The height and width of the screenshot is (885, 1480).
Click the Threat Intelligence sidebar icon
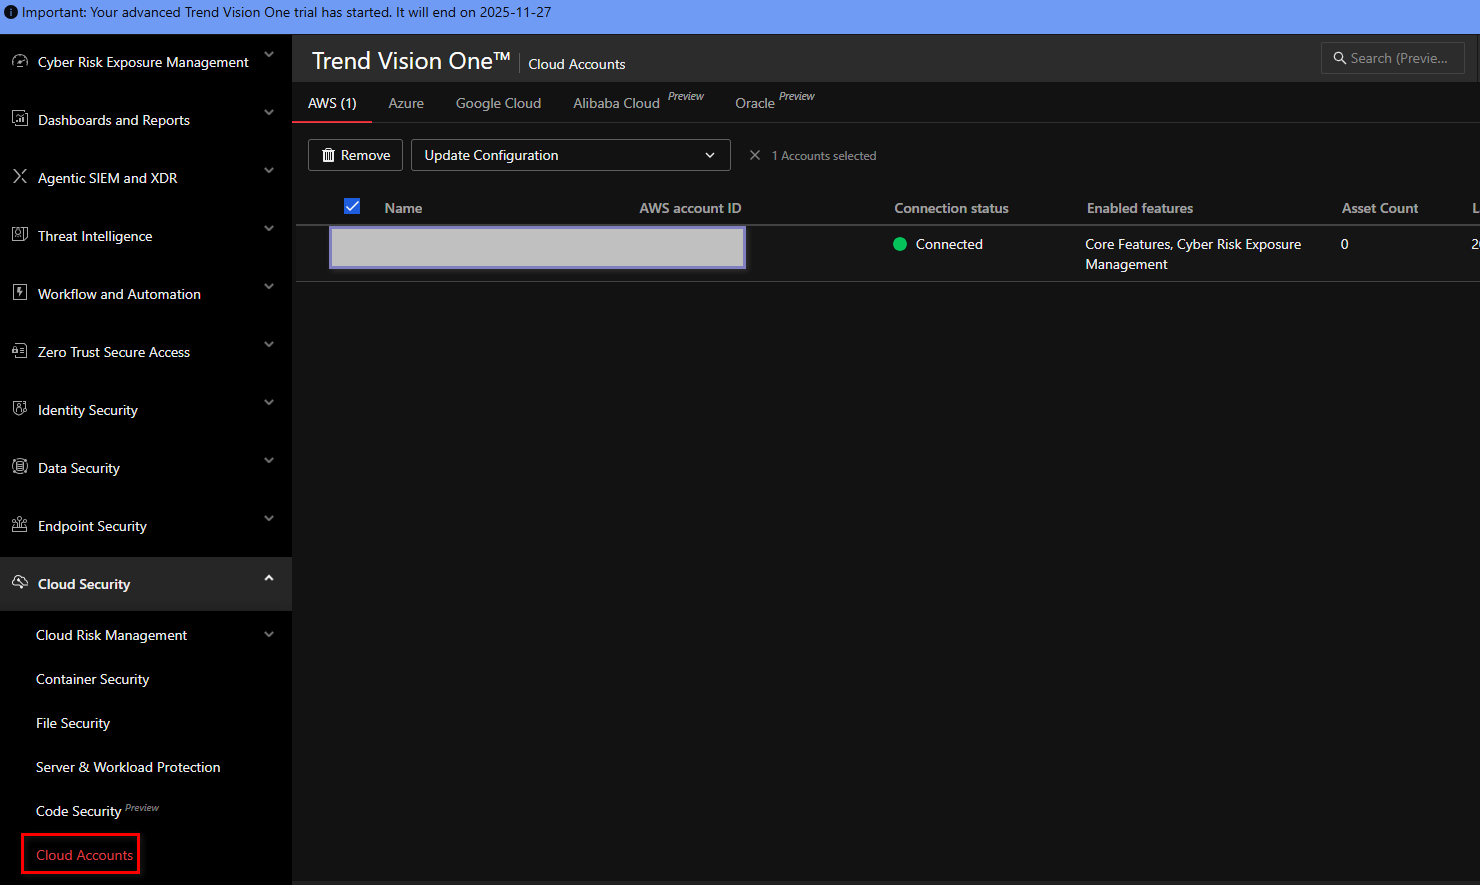click(19, 234)
